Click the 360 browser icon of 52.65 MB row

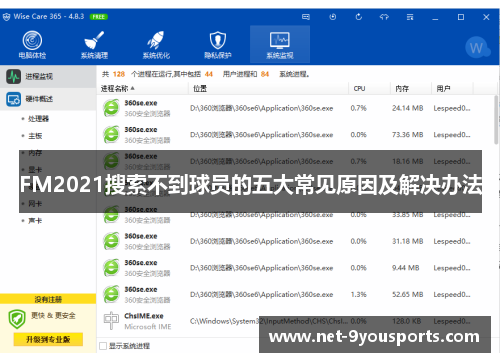point(111,295)
